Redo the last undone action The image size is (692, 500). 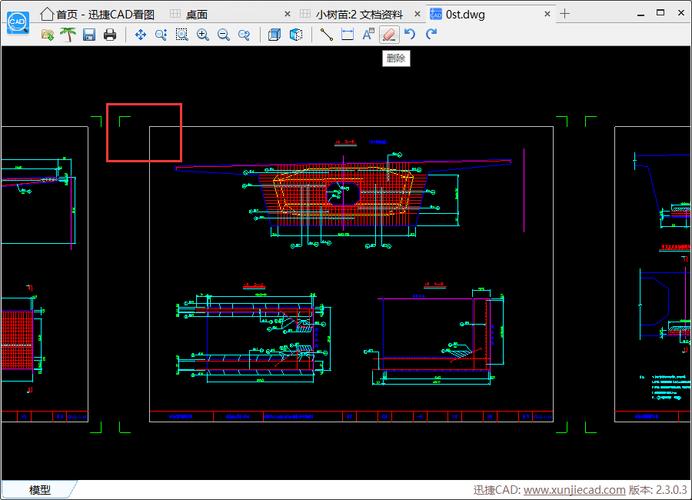[431, 34]
